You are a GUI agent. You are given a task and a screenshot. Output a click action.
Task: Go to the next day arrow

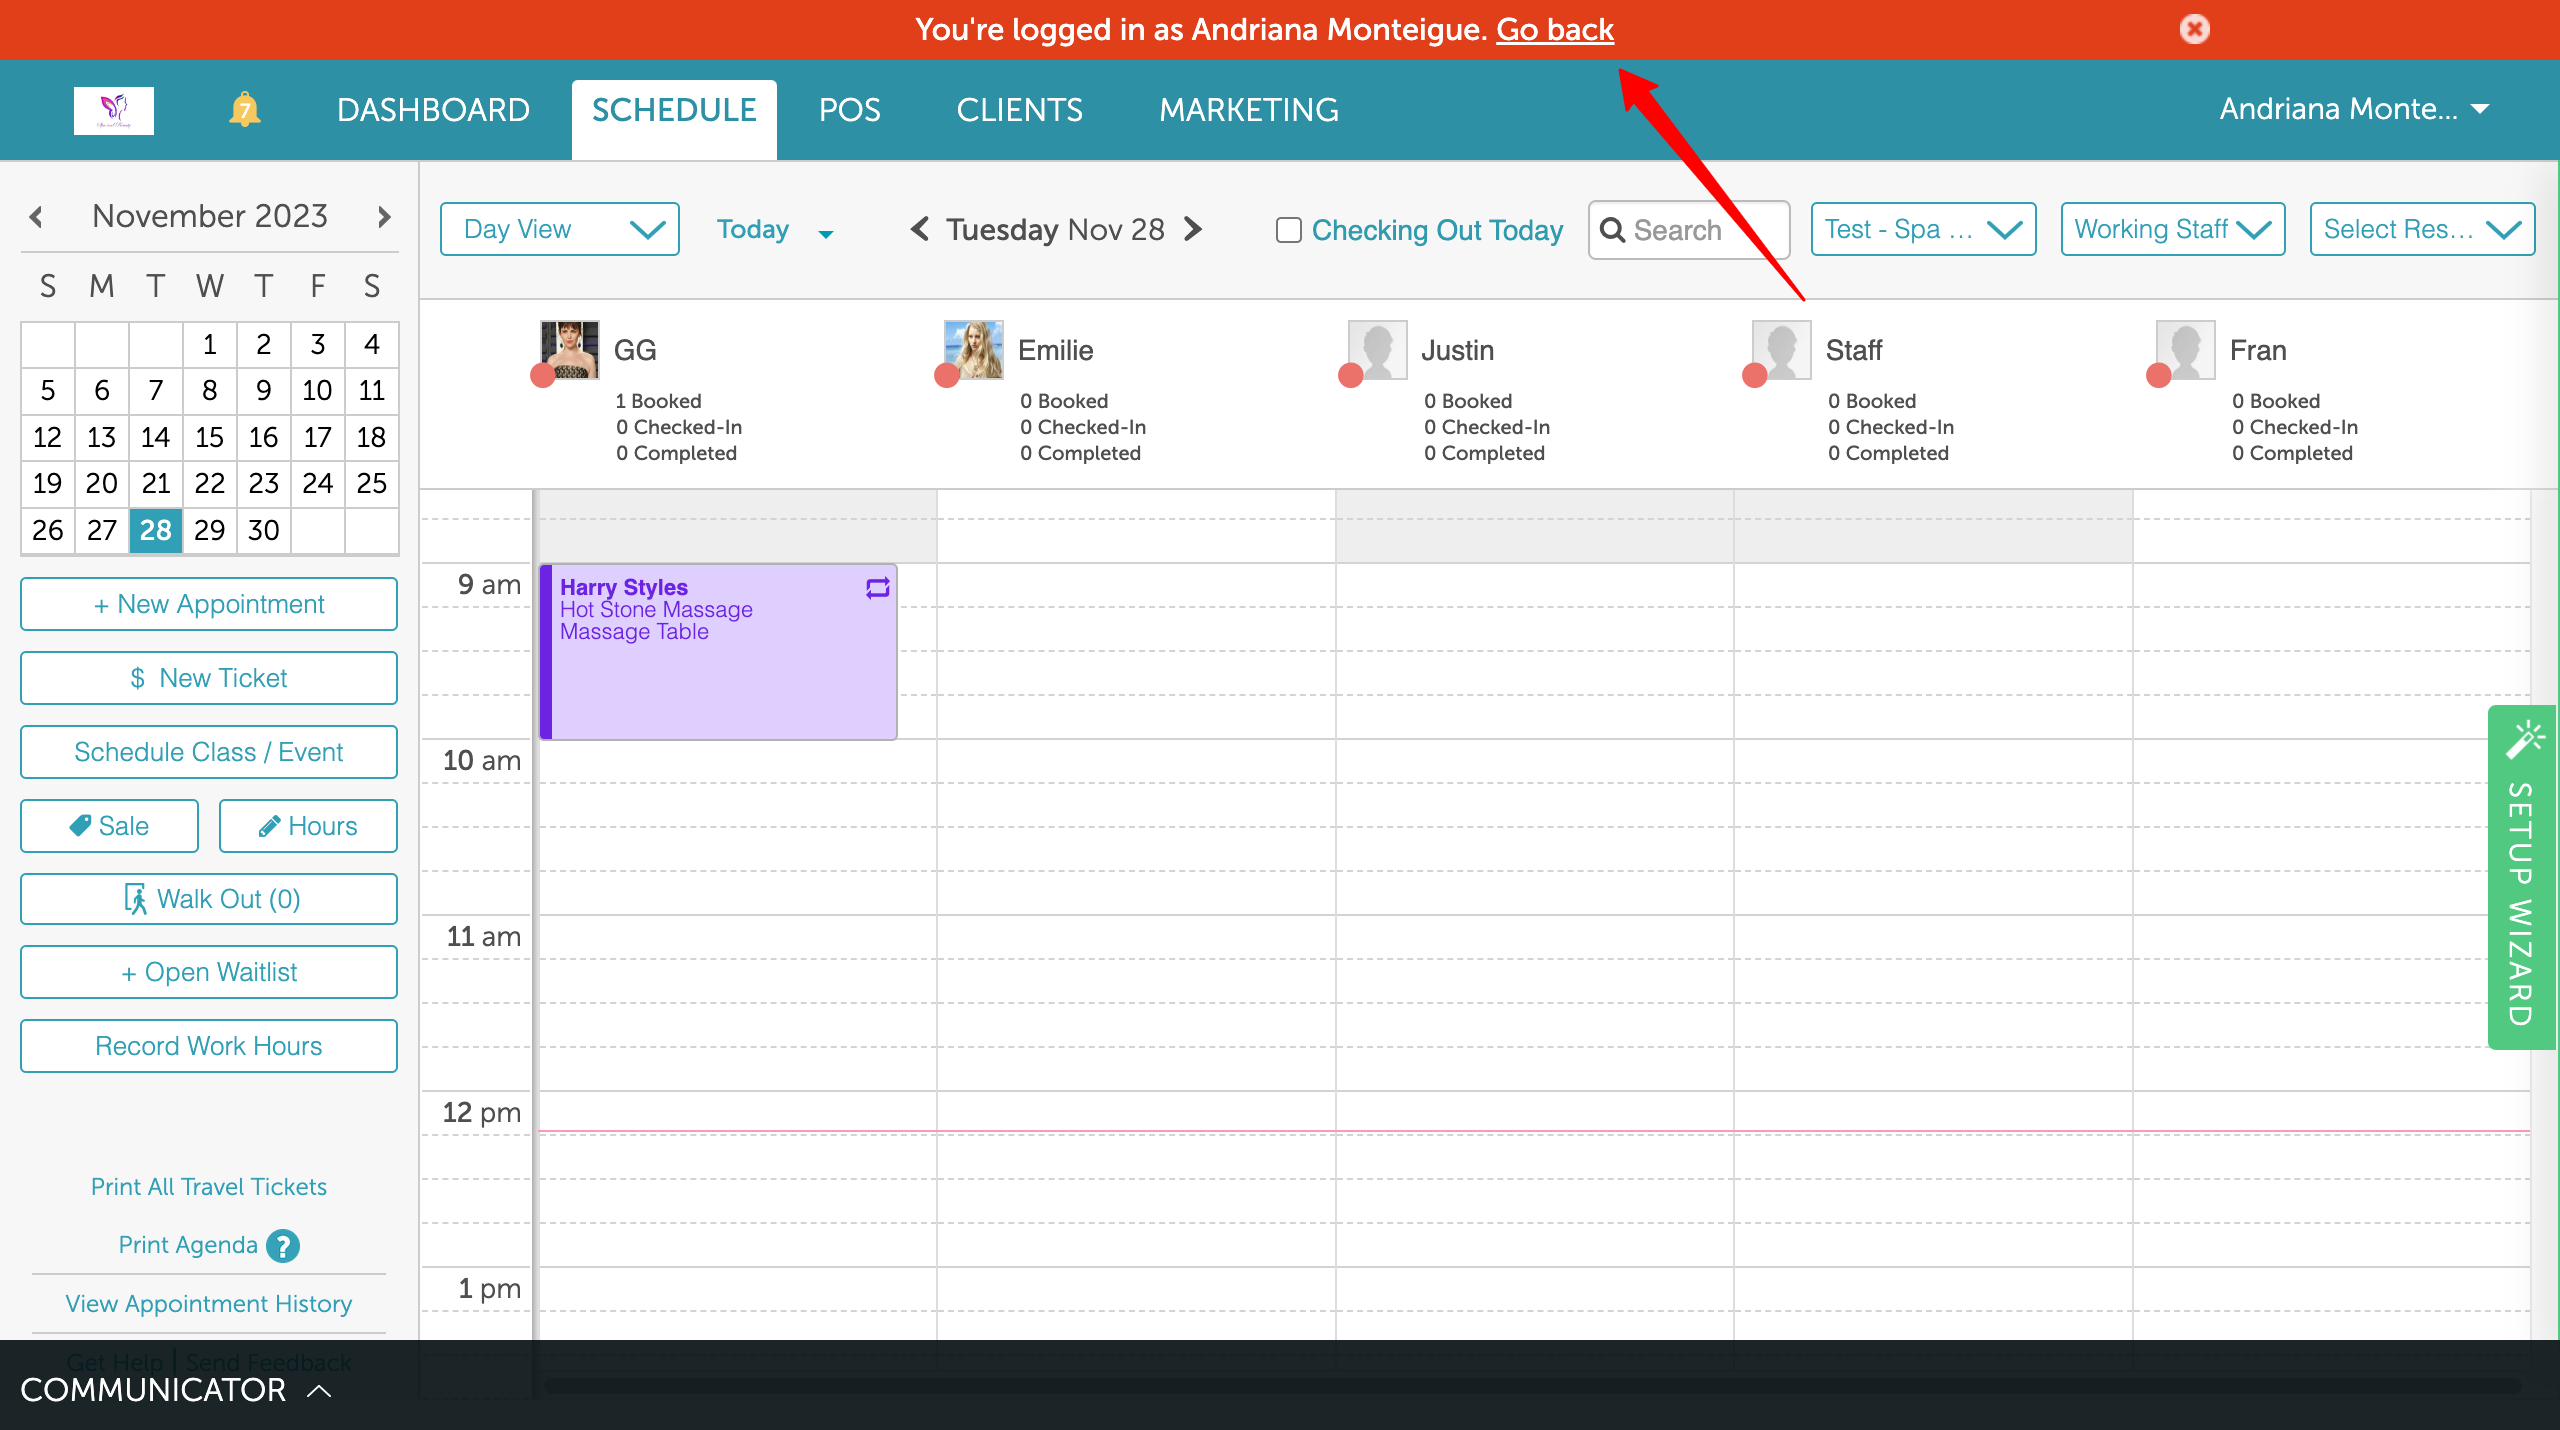pos(1193,229)
